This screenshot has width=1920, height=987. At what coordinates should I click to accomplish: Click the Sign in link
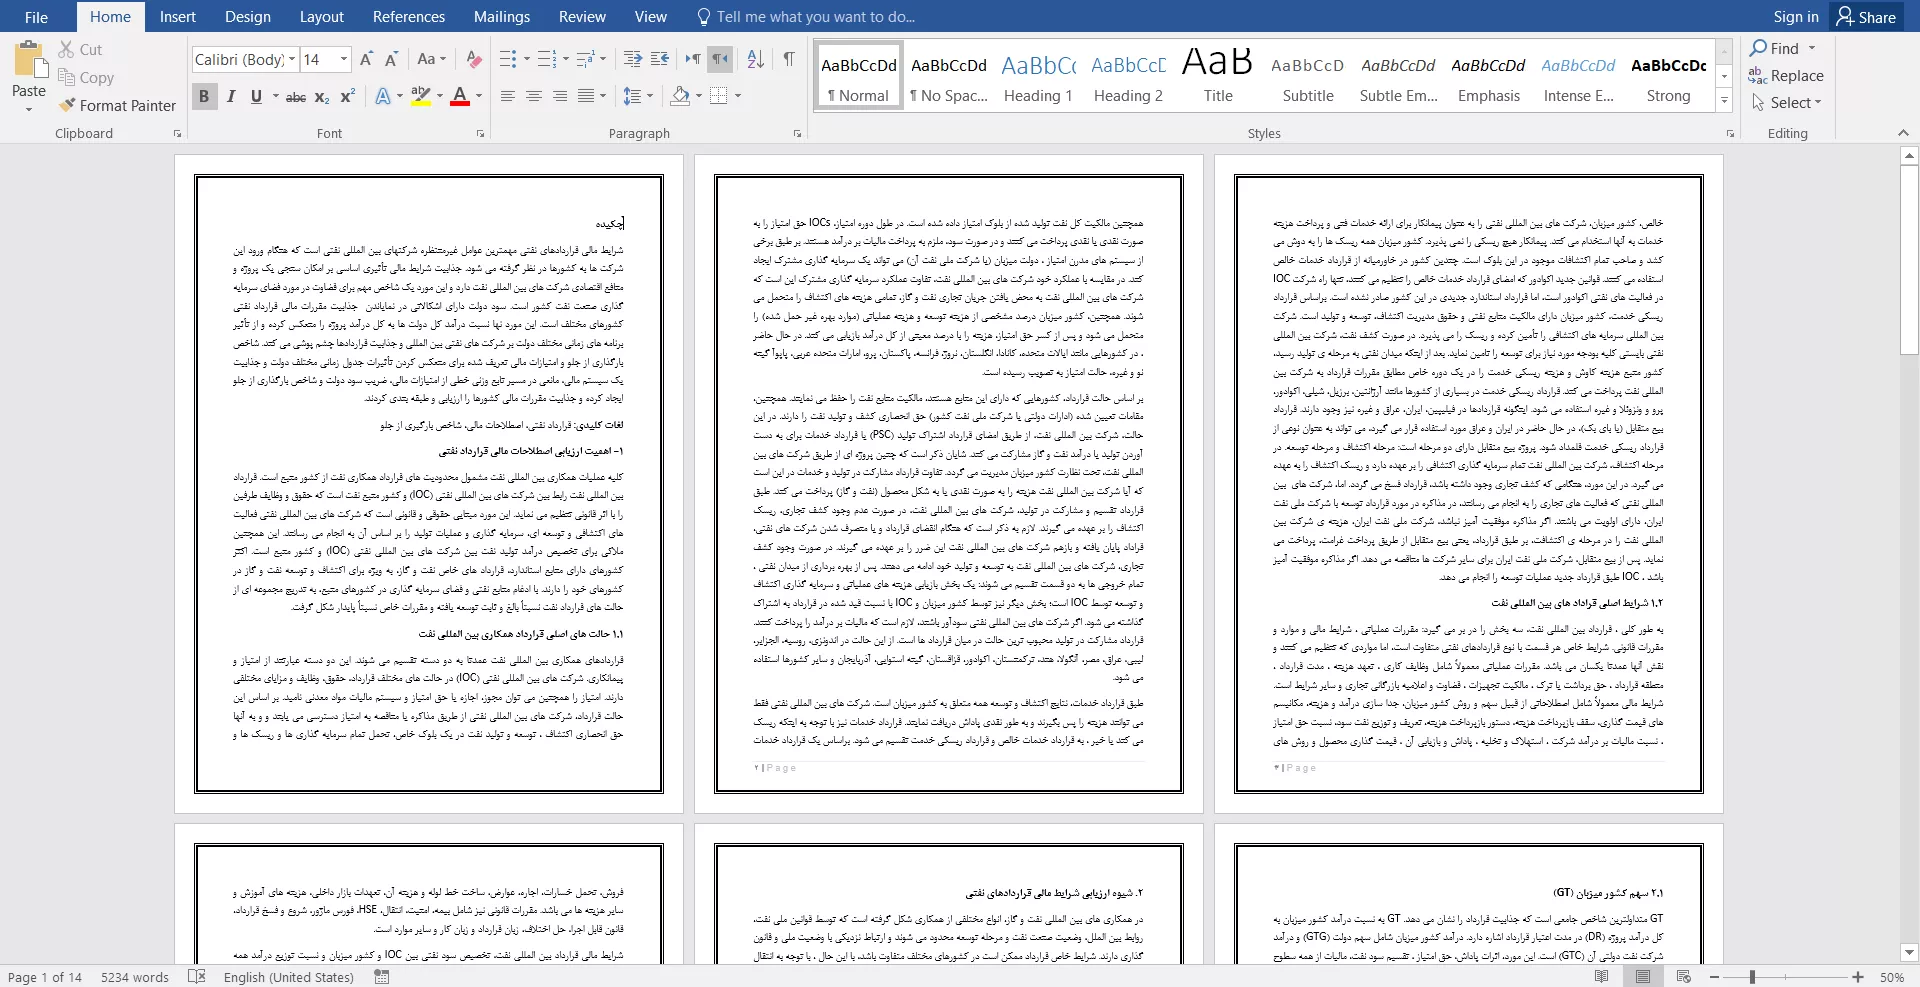point(1796,17)
